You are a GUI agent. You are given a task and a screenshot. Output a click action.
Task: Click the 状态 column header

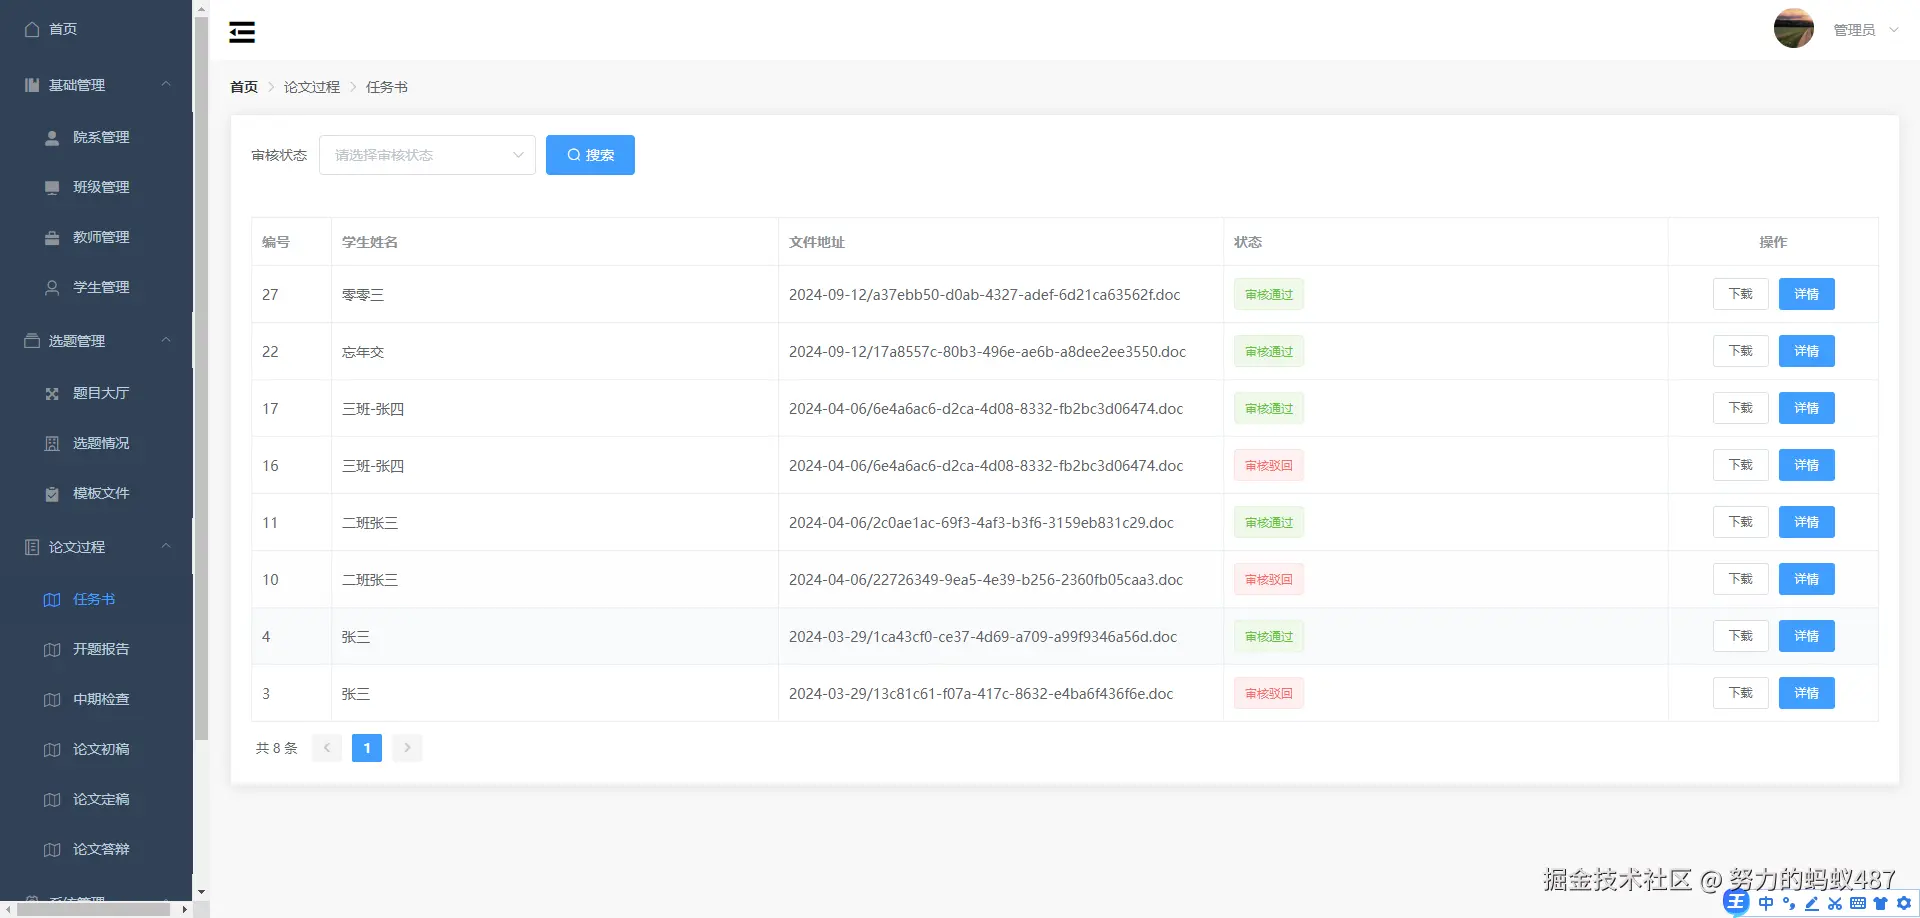tap(1248, 242)
